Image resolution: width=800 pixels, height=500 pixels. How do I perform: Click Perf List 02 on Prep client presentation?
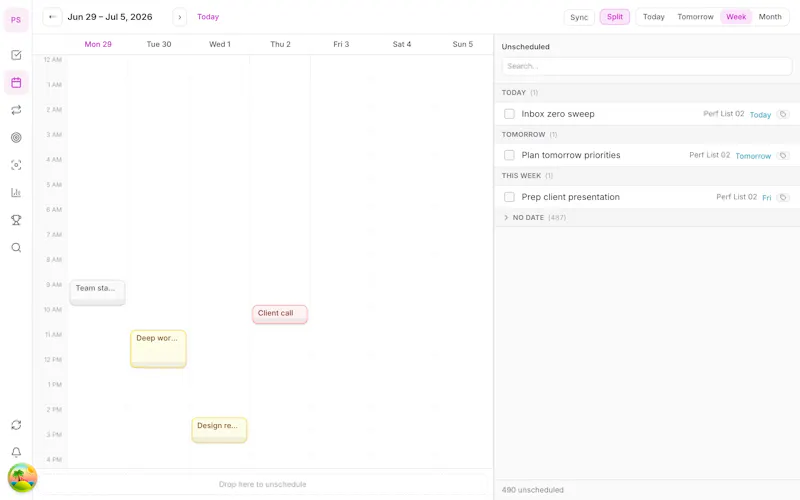[736, 197]
